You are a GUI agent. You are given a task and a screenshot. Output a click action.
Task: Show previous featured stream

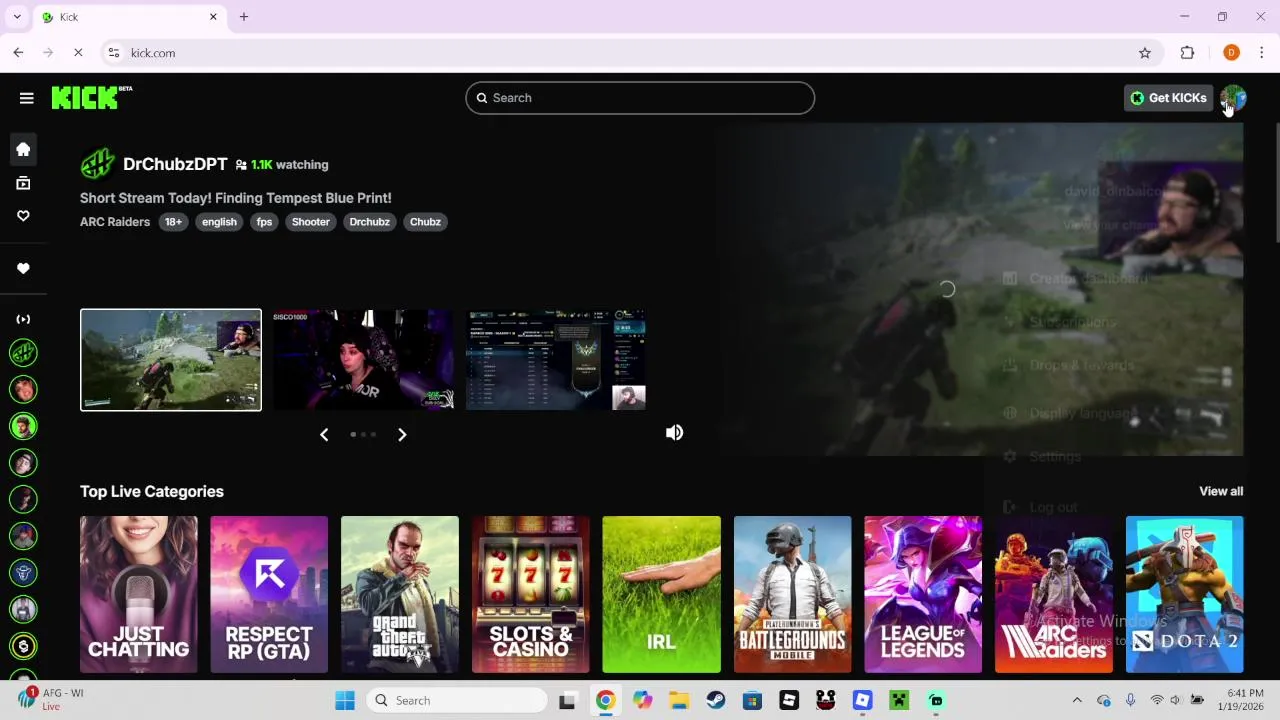tap(324, 434)
